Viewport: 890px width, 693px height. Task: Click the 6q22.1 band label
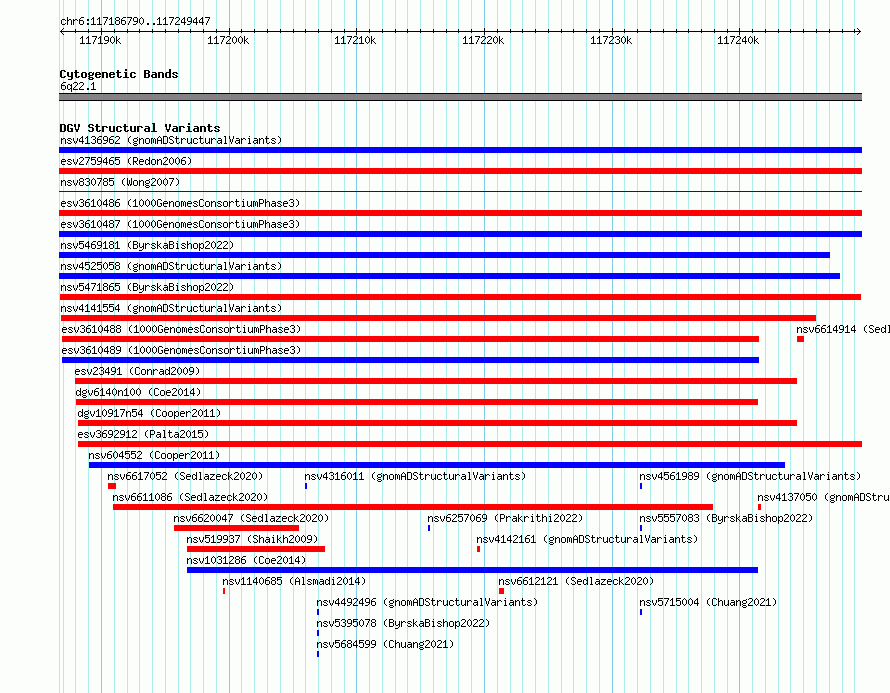pos(78,86)
